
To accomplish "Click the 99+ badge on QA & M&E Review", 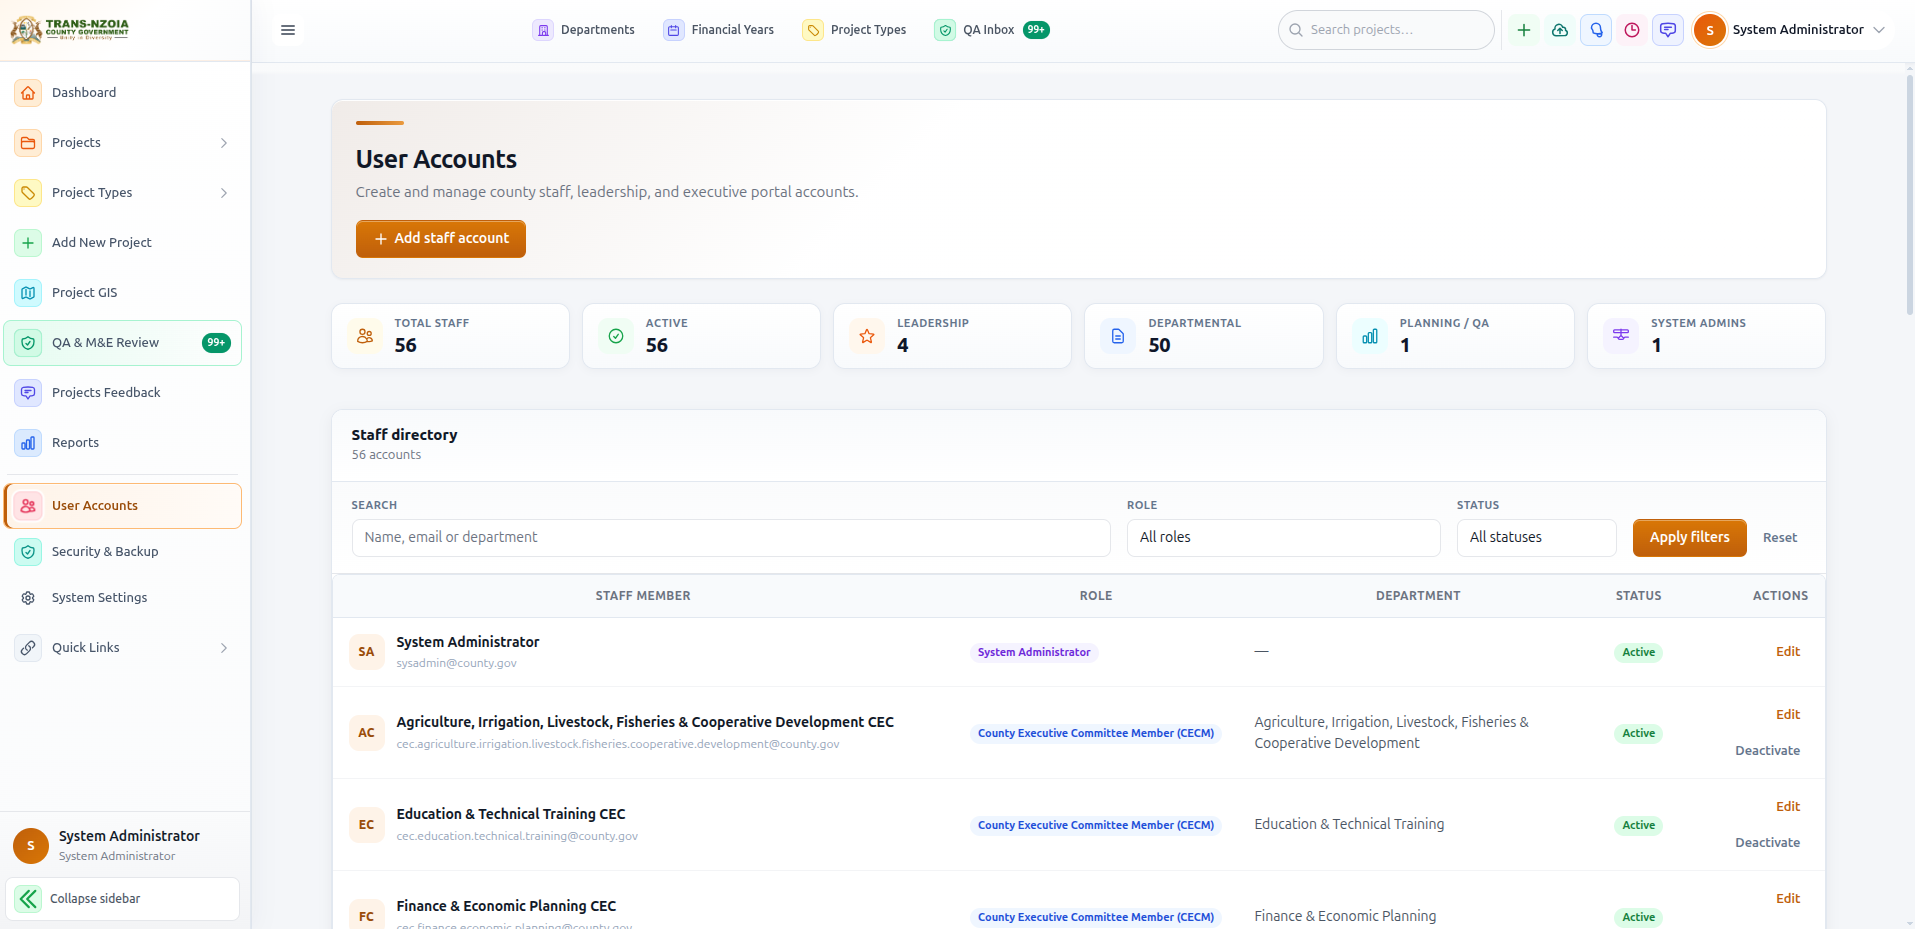I will click(x=216, y=343).
